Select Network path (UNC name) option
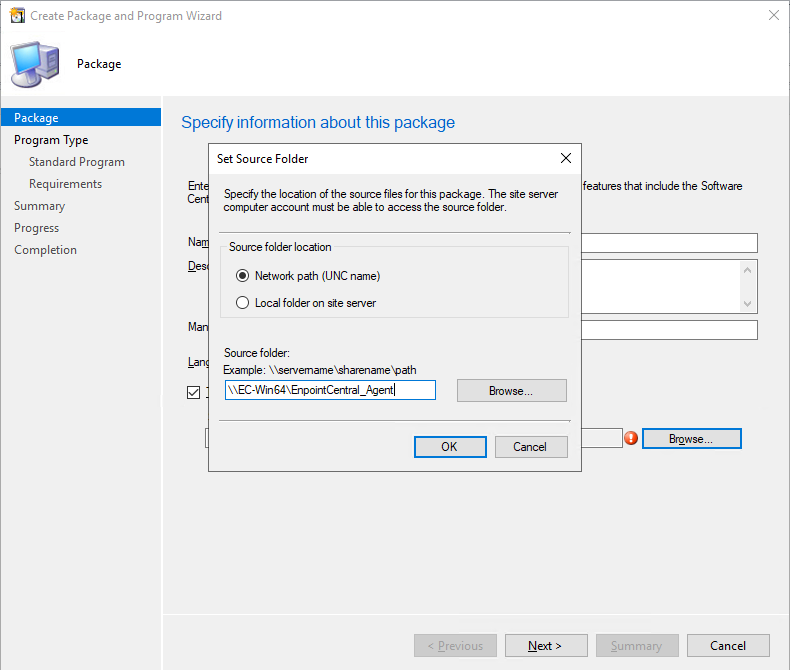The width and height of the screenshot is (790, 670). pyautogui.click(x=242, y=276)
